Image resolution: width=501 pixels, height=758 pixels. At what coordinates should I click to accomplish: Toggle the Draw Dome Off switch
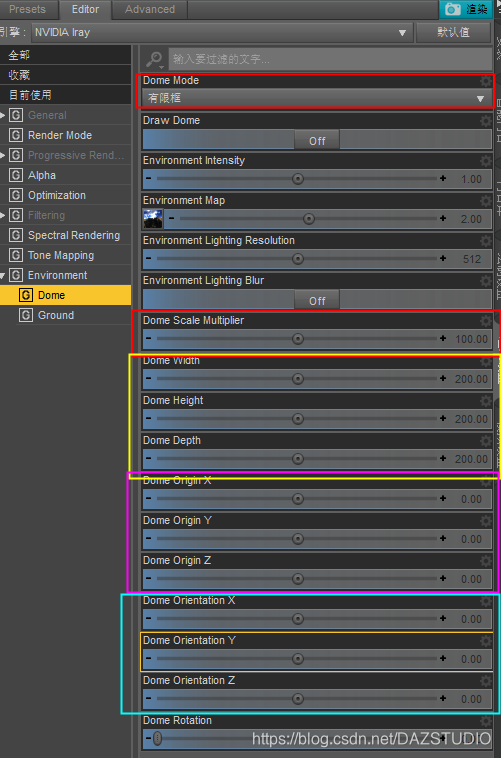(x=317, y=141)
